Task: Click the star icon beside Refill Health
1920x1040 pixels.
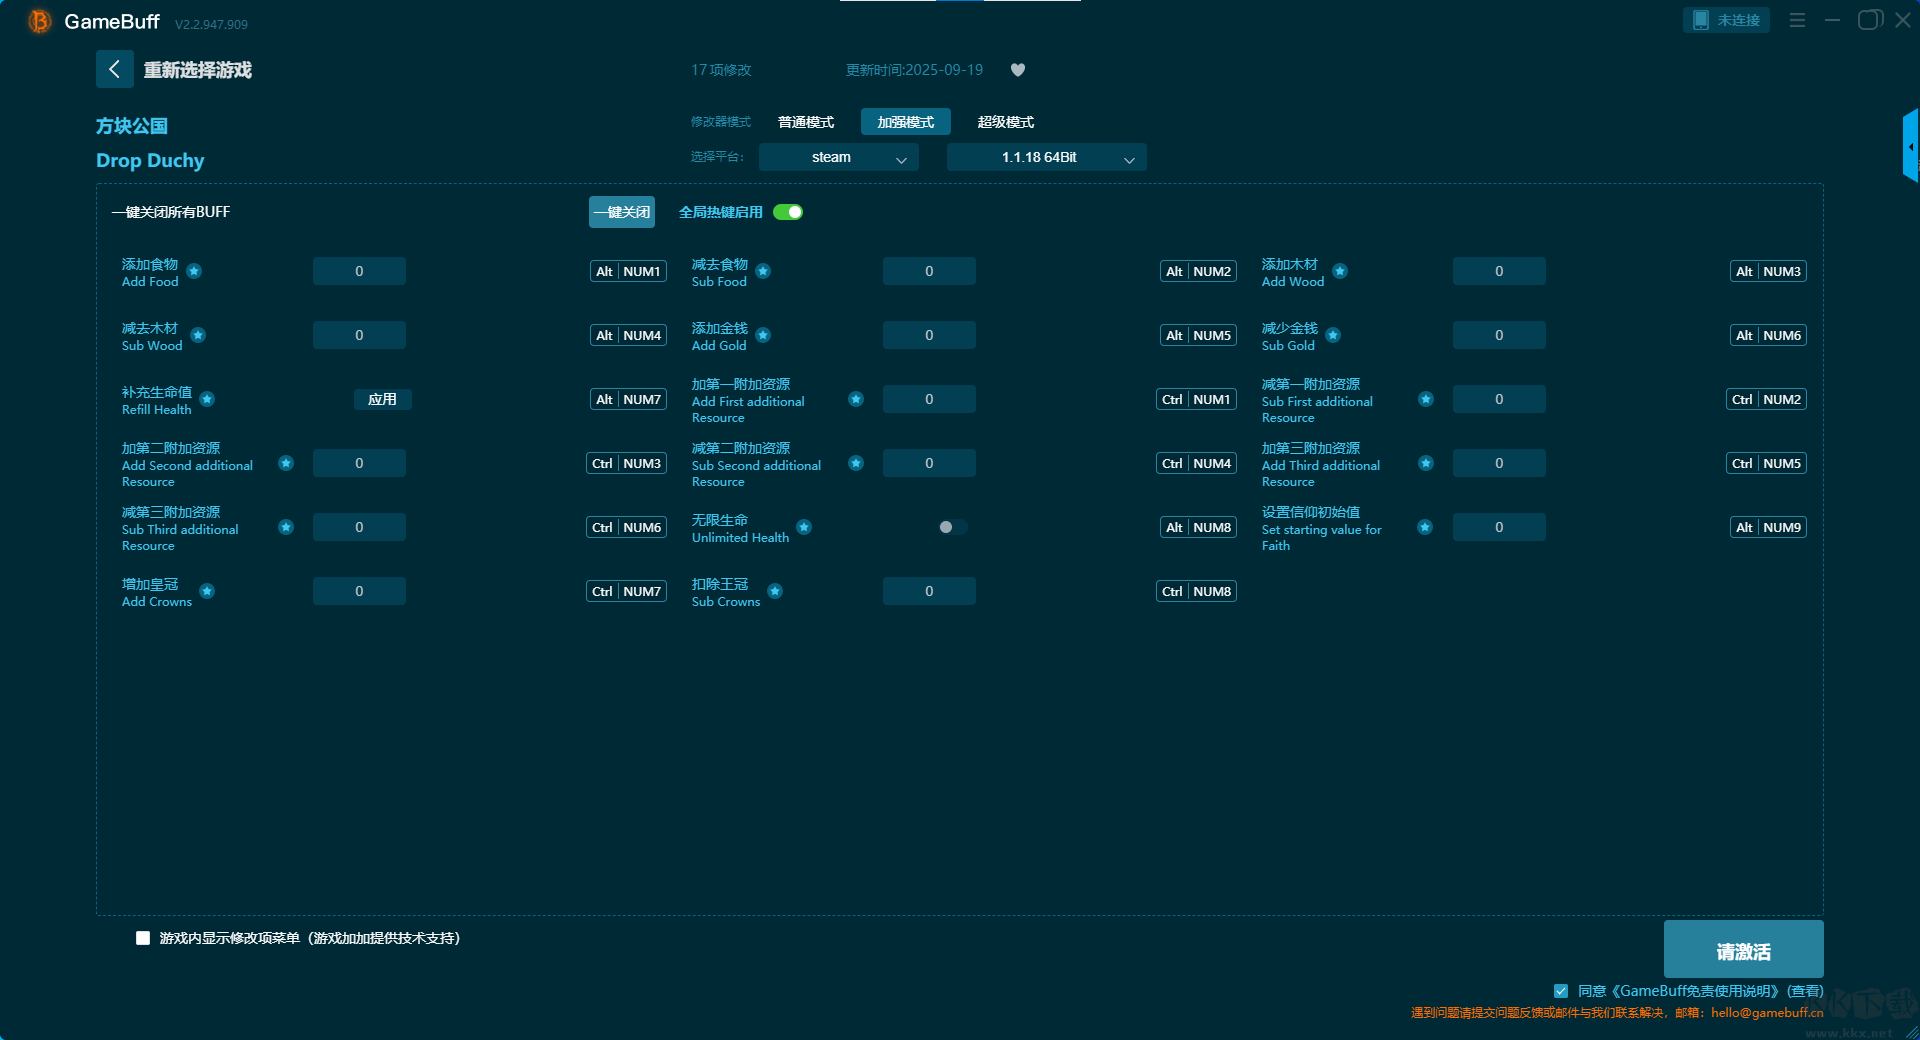Action: click(x=207, y=399)
